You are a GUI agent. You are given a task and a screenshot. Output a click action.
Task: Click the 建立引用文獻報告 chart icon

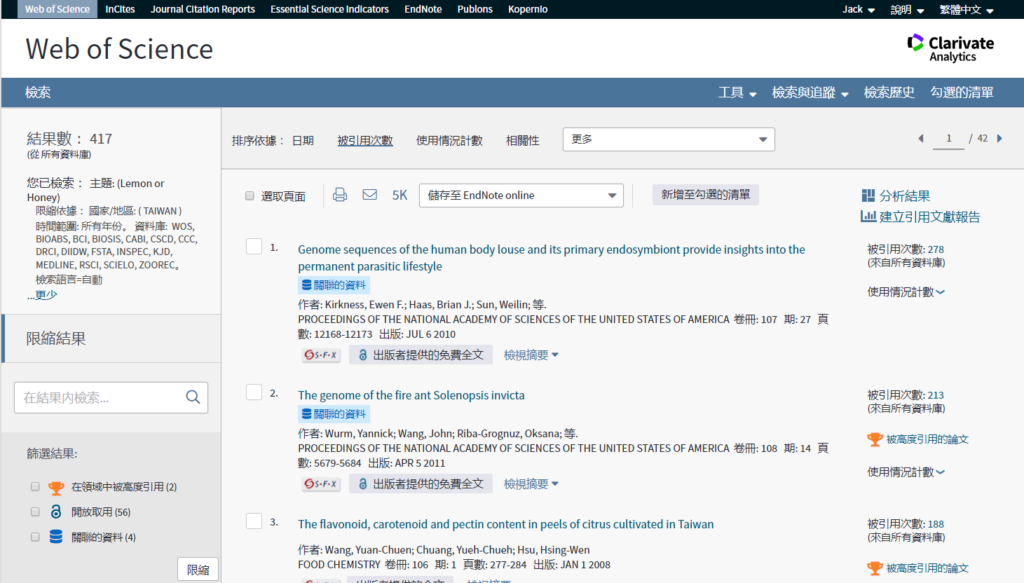868,217
